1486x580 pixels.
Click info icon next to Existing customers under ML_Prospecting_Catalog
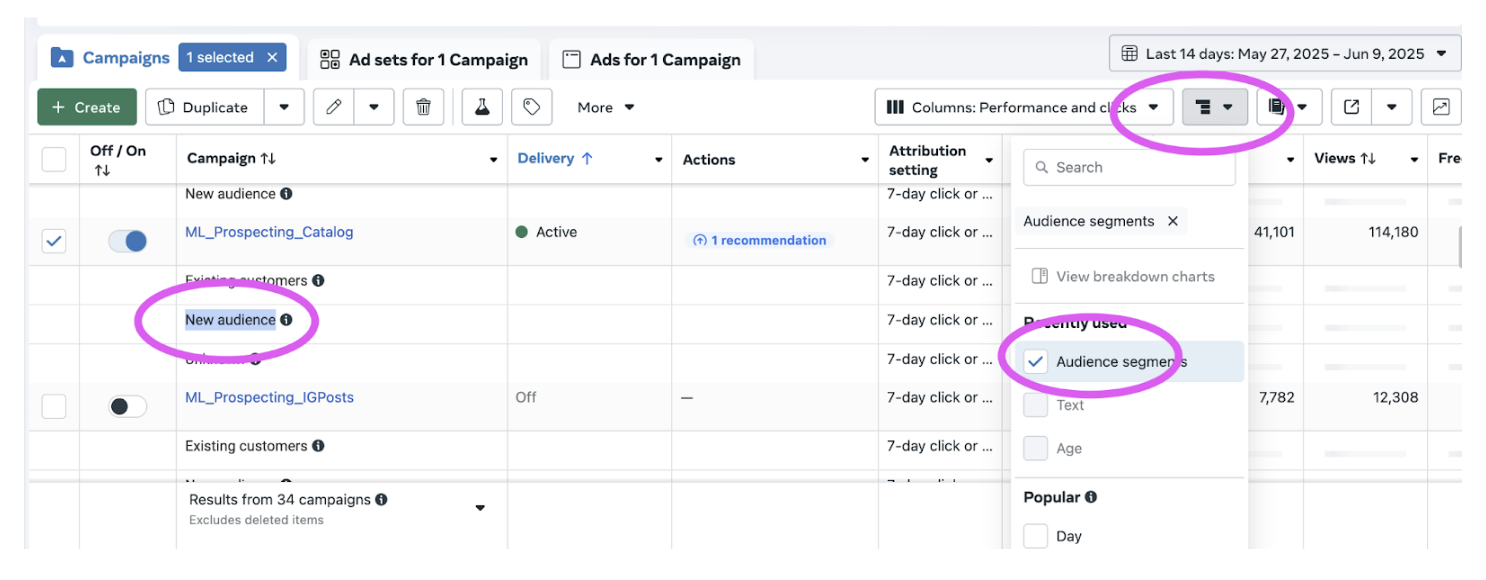tap(318, 281)
